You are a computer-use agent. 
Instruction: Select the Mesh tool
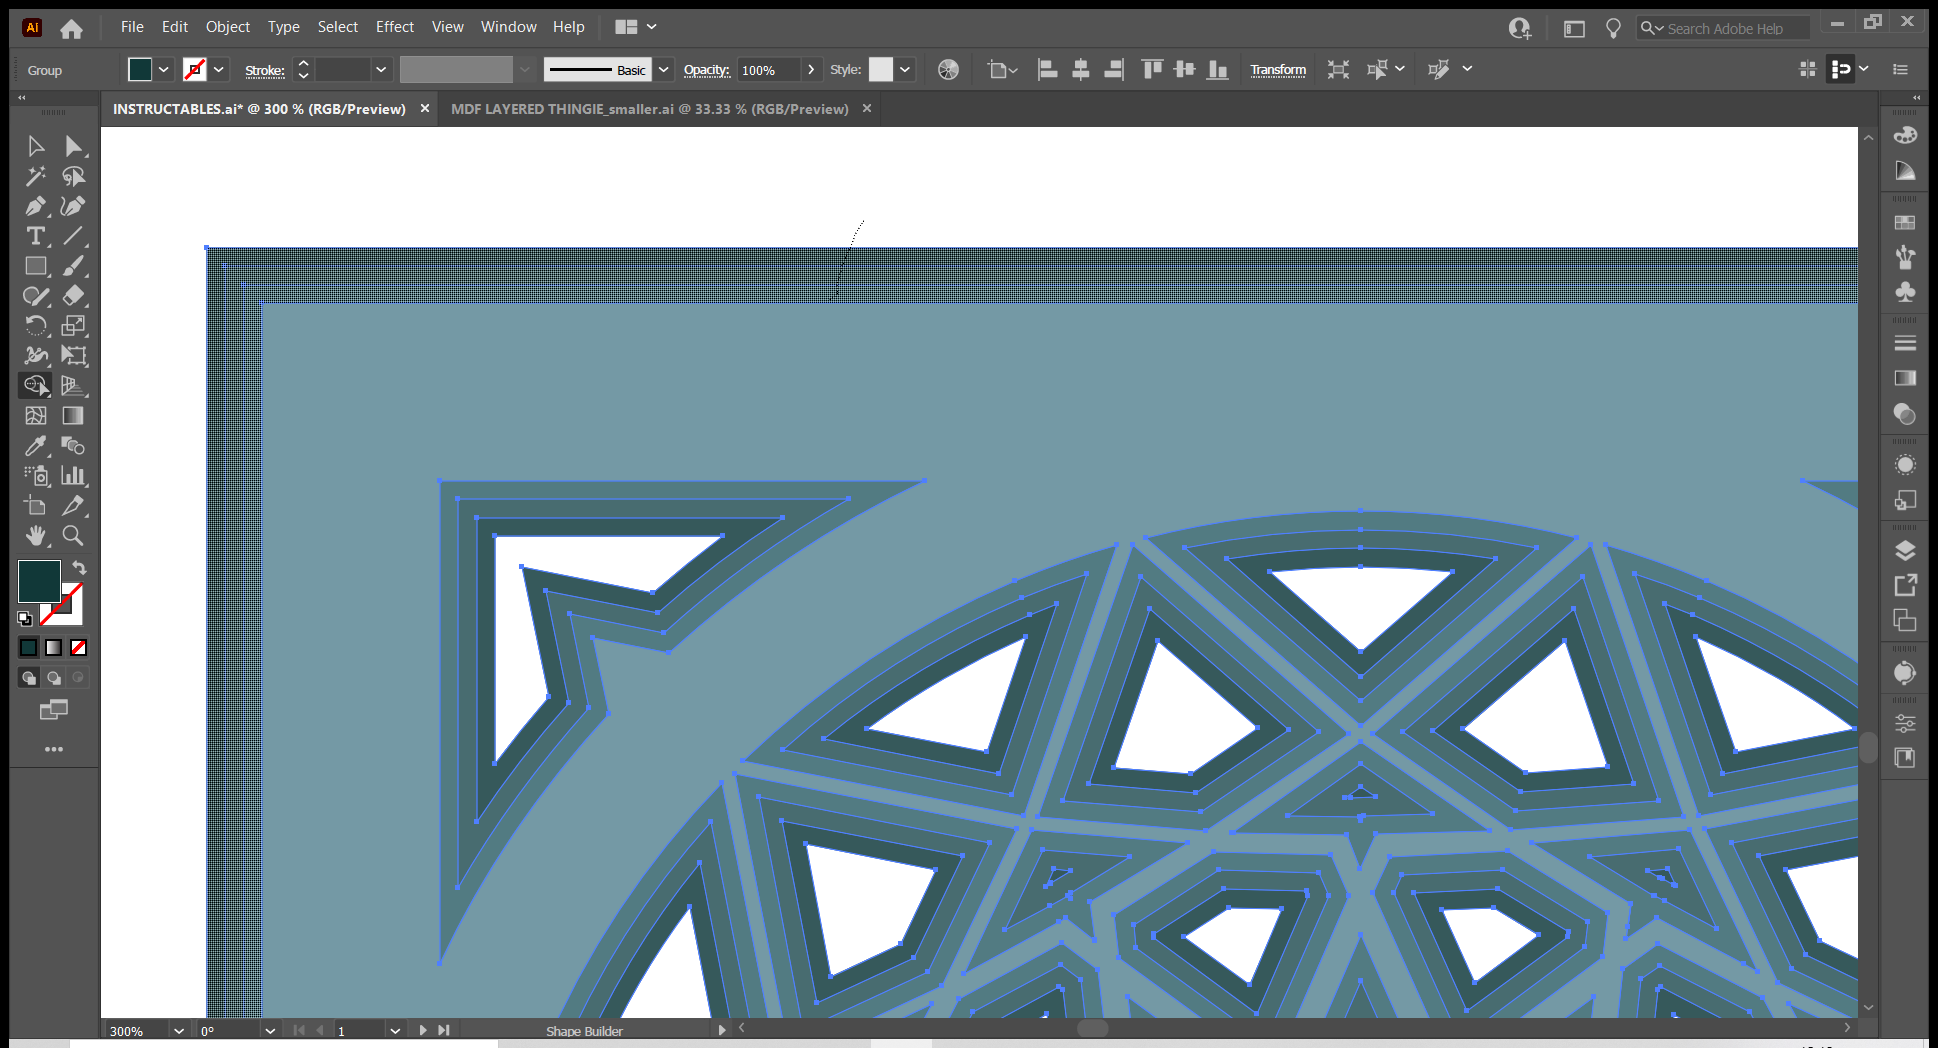tap(36, 416)
